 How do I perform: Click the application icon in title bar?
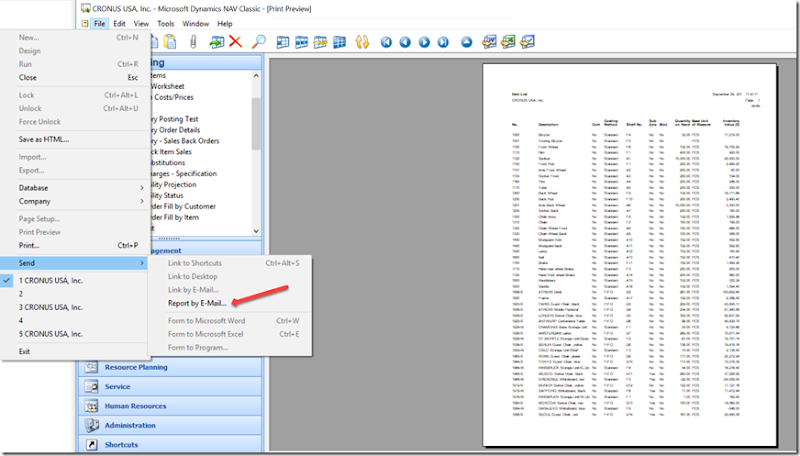85,8
